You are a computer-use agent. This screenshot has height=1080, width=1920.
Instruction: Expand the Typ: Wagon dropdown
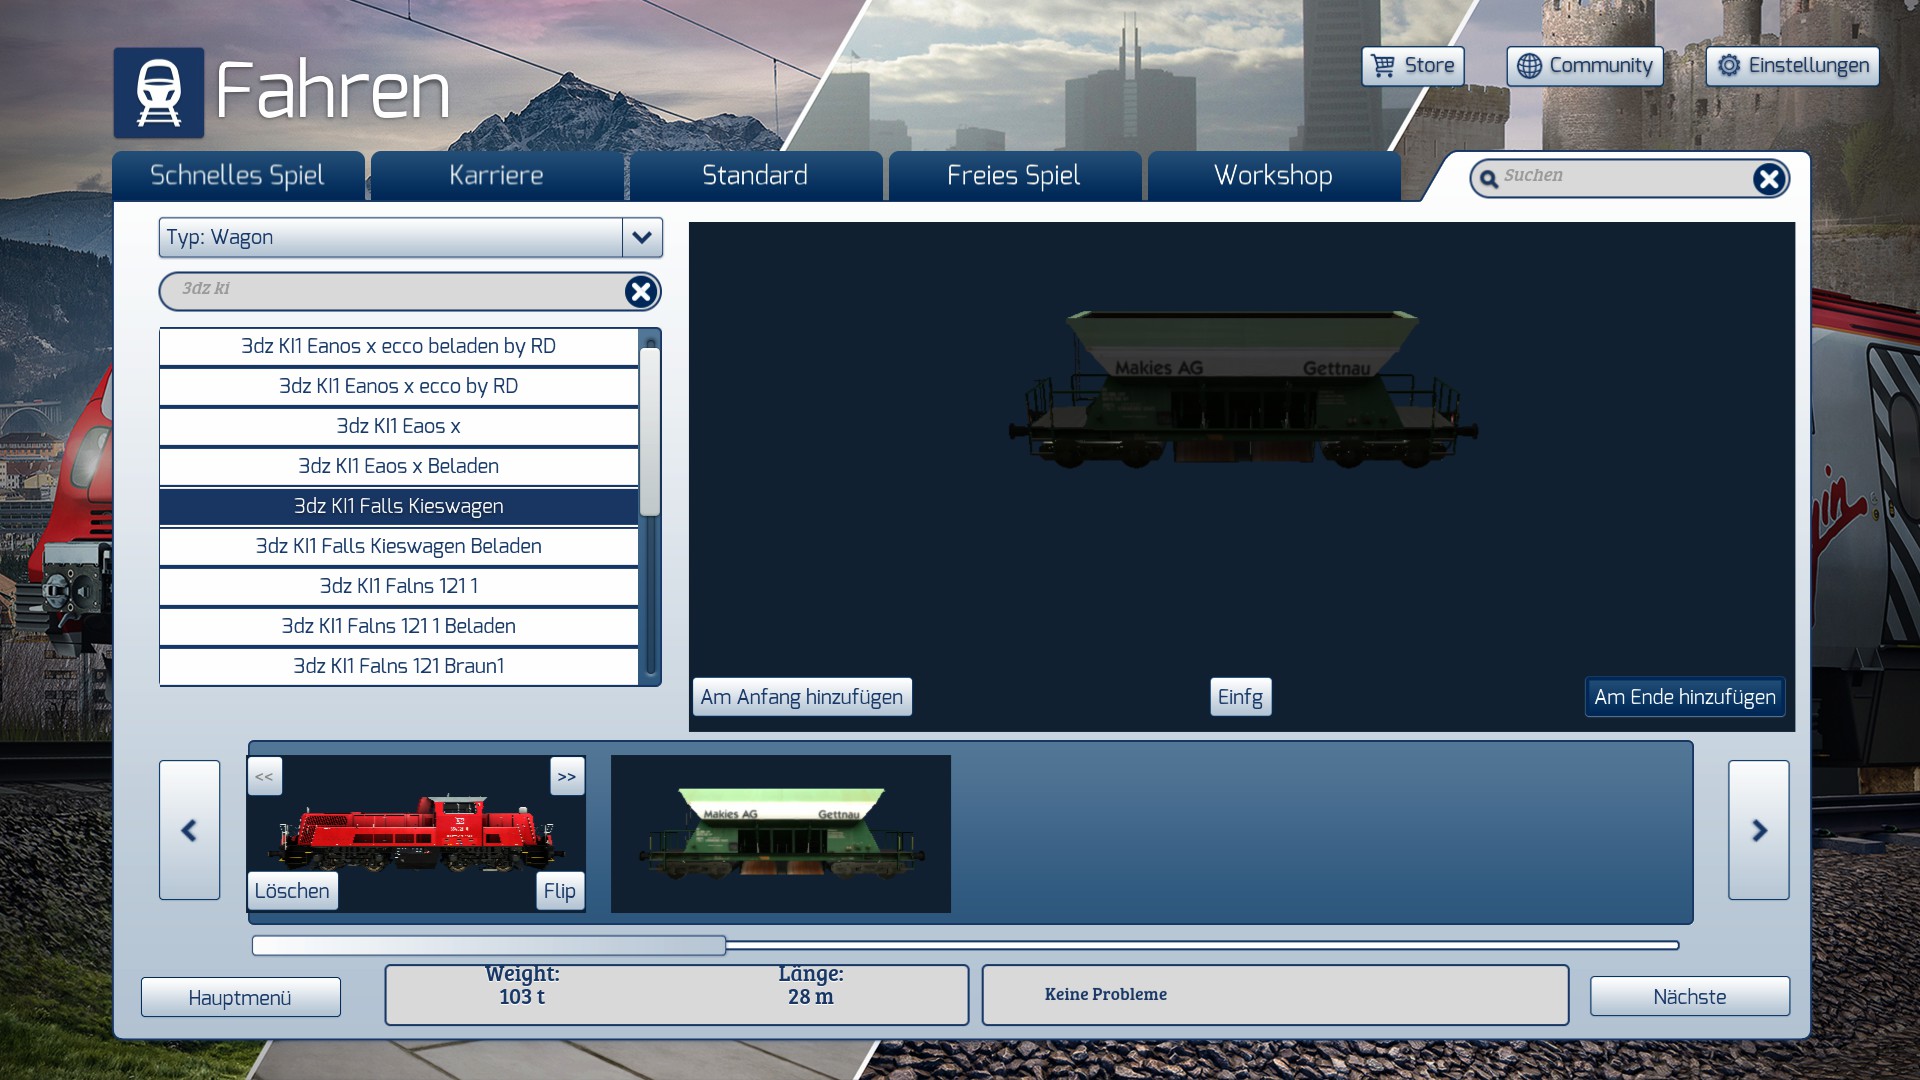point(642,238)
